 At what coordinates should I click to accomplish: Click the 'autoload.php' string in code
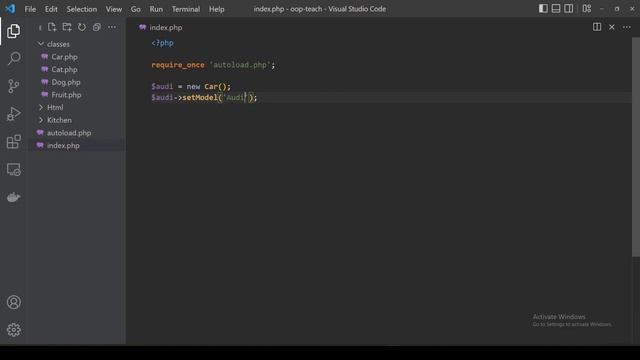pos(240,65)
